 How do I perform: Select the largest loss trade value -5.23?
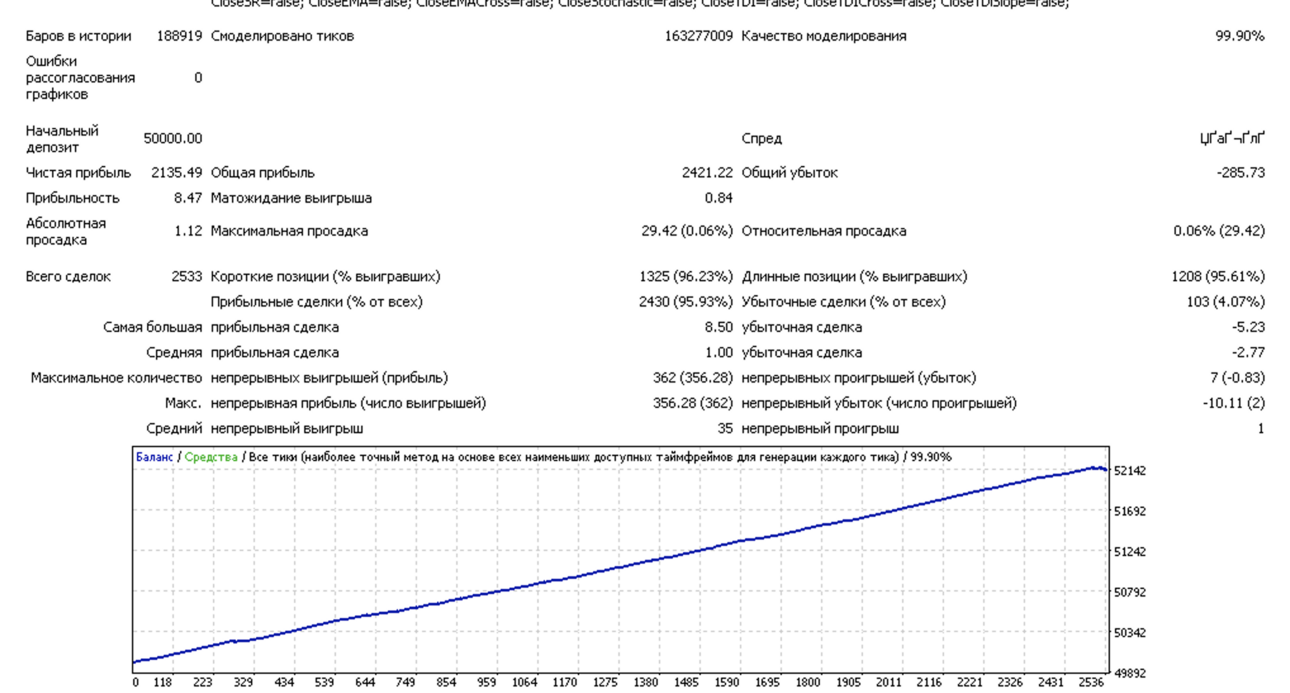[1249, 327]
